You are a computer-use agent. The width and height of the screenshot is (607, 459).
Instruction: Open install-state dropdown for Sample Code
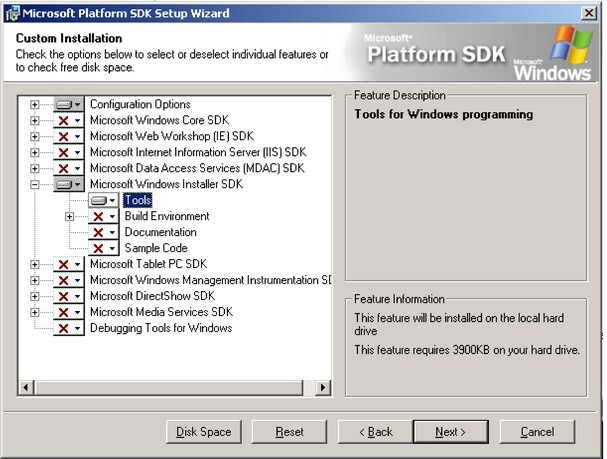pos(103,248)
